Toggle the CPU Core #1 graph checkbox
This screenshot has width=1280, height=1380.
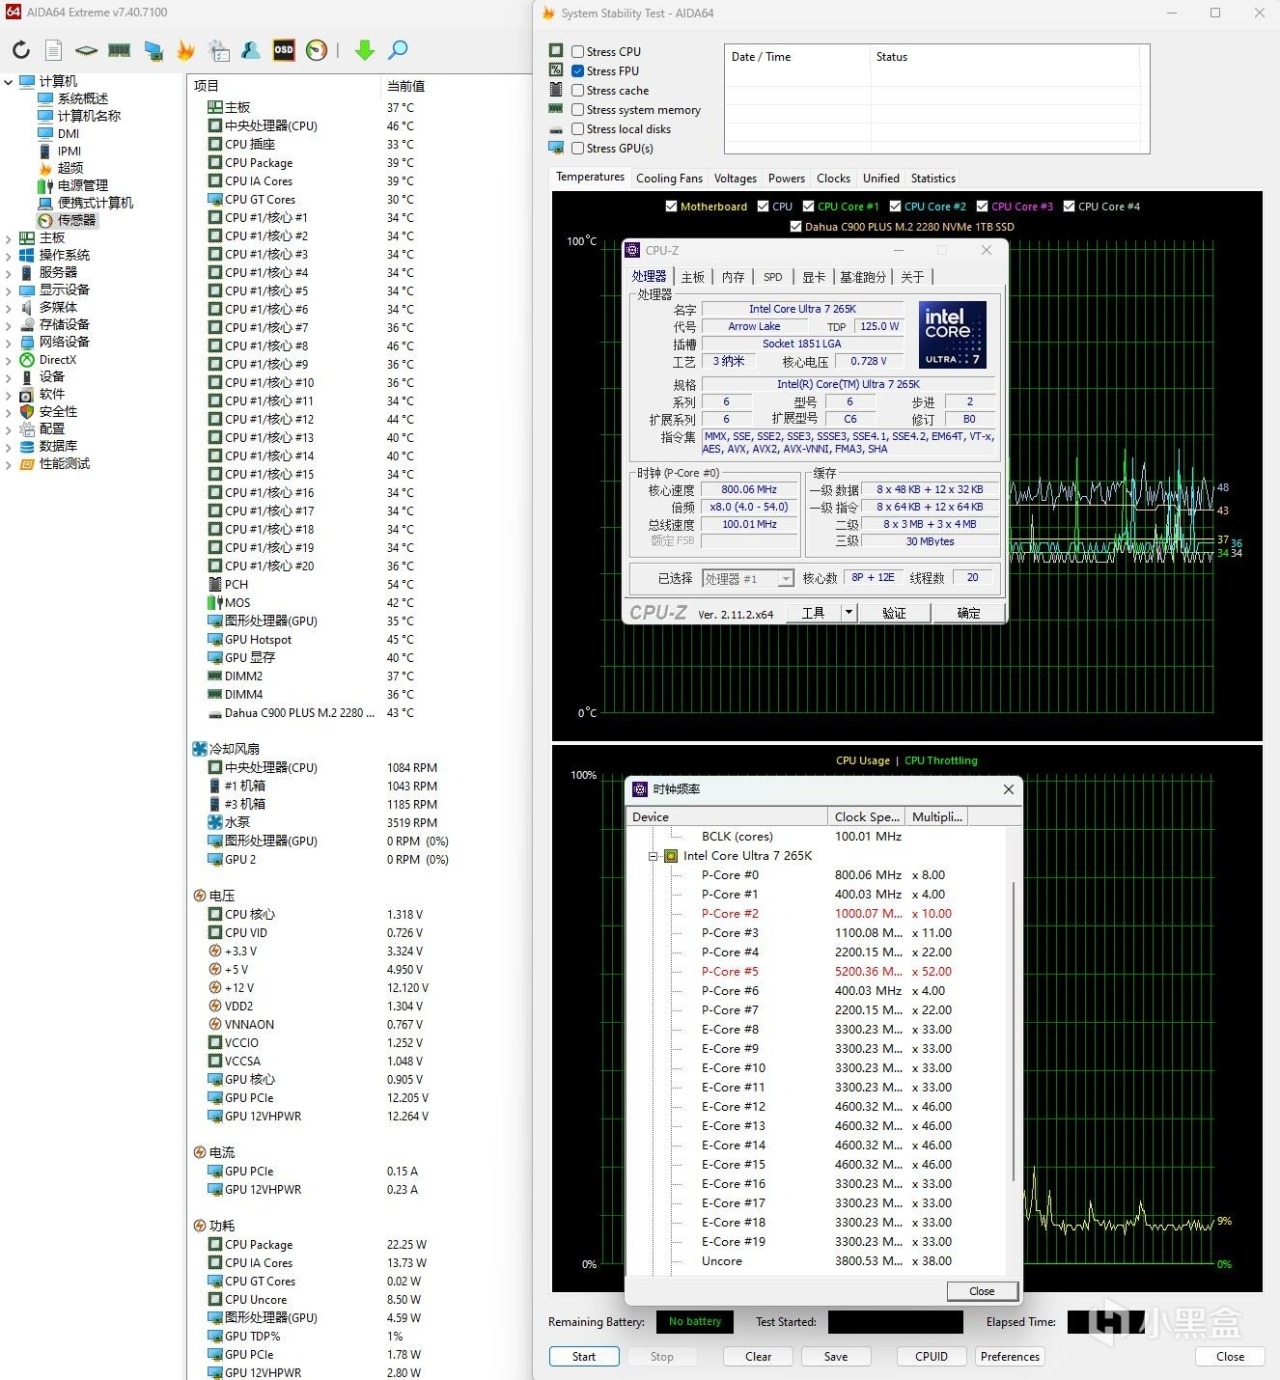808,207
